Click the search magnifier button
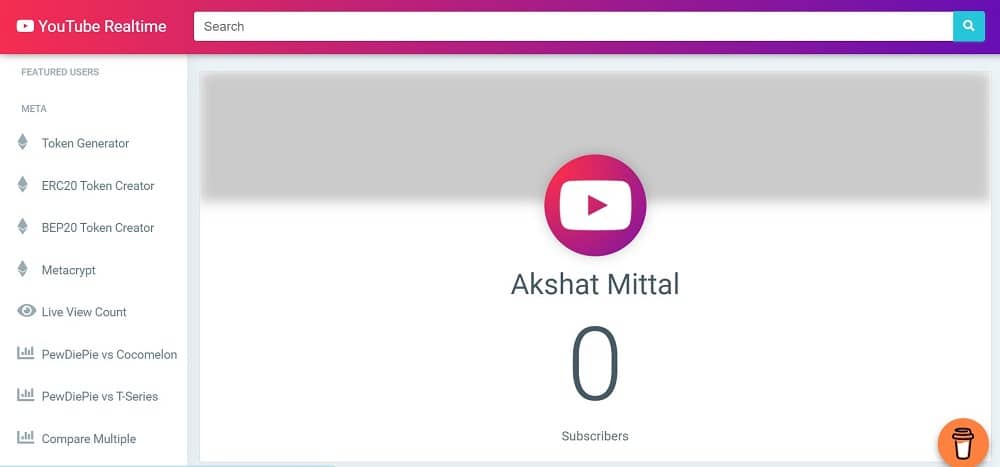 click(968, 26)
